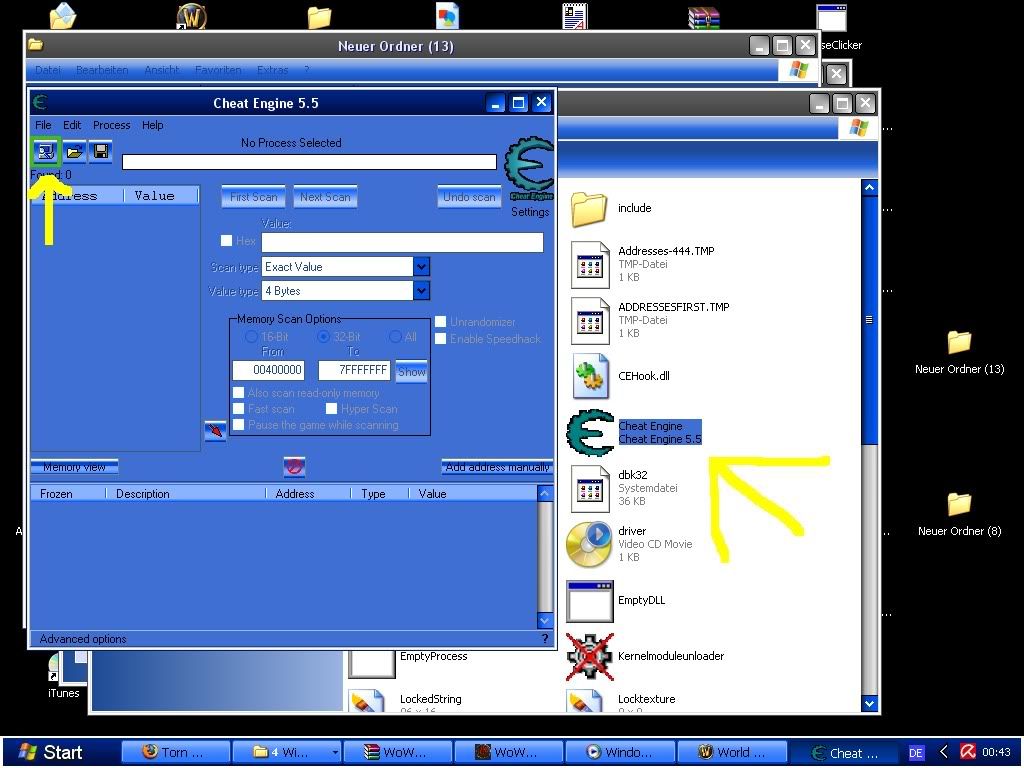Open Datei menu in Neuer Ordner window

pos(48,70)
